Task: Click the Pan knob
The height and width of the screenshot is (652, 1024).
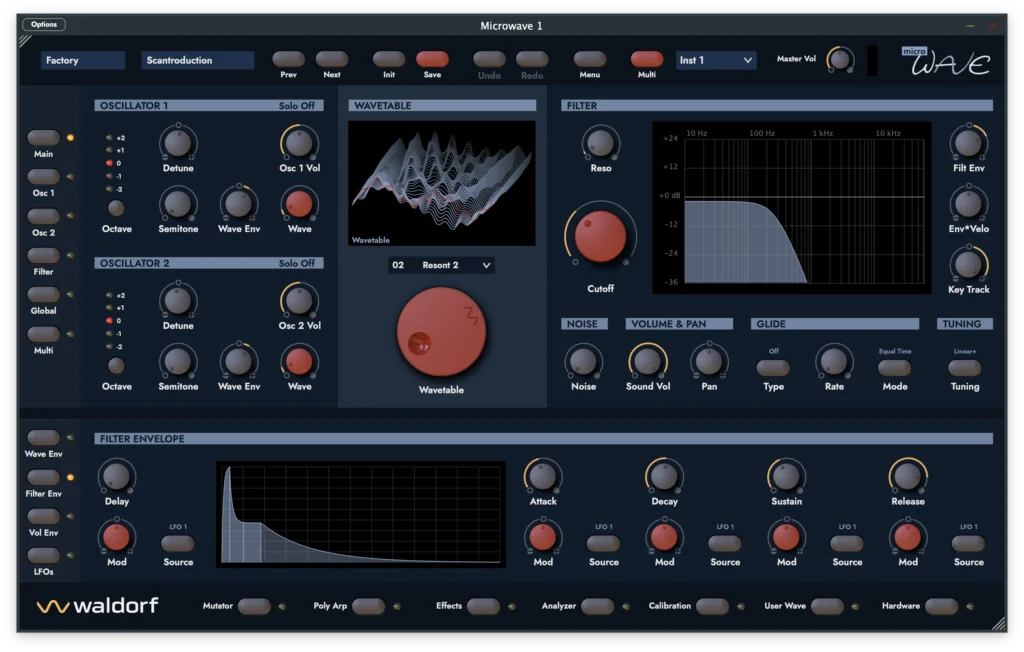Action: coord(709,361)
